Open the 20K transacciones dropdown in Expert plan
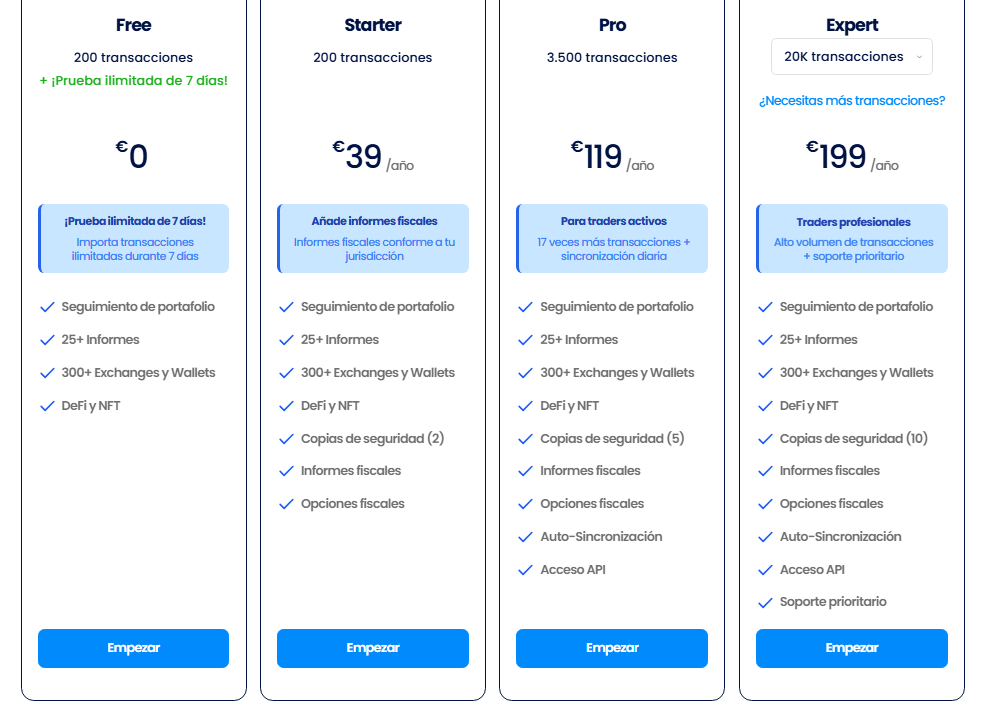The height and width of the screenshot is (717, 994). (x=851, y=56)
